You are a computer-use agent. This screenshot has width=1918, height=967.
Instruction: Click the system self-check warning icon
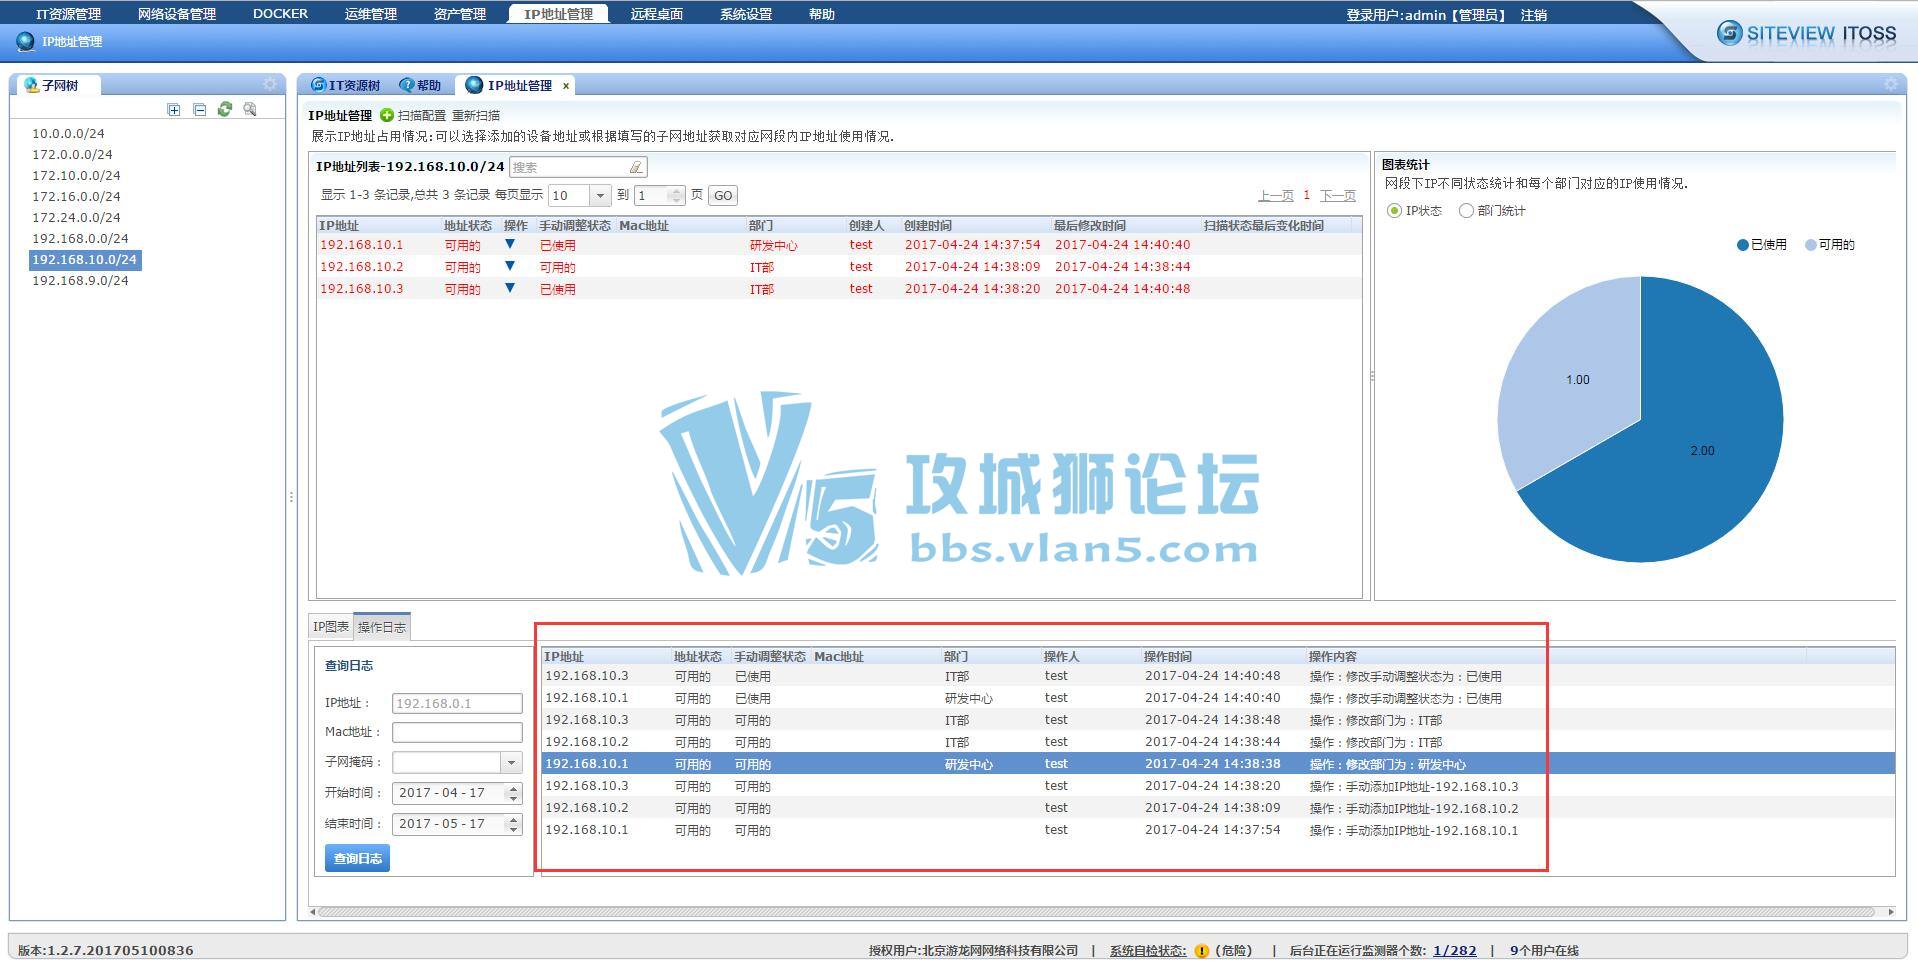(1202, 951)
